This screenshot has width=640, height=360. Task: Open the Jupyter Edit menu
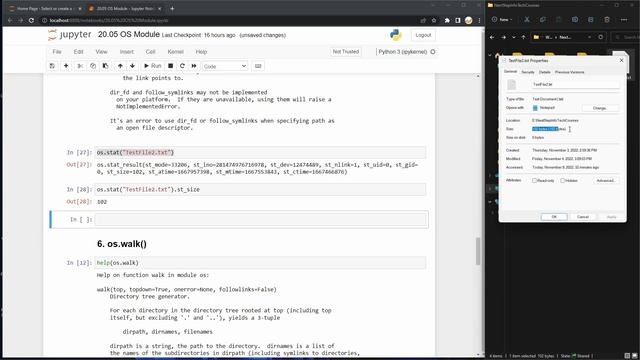(78, 52)
